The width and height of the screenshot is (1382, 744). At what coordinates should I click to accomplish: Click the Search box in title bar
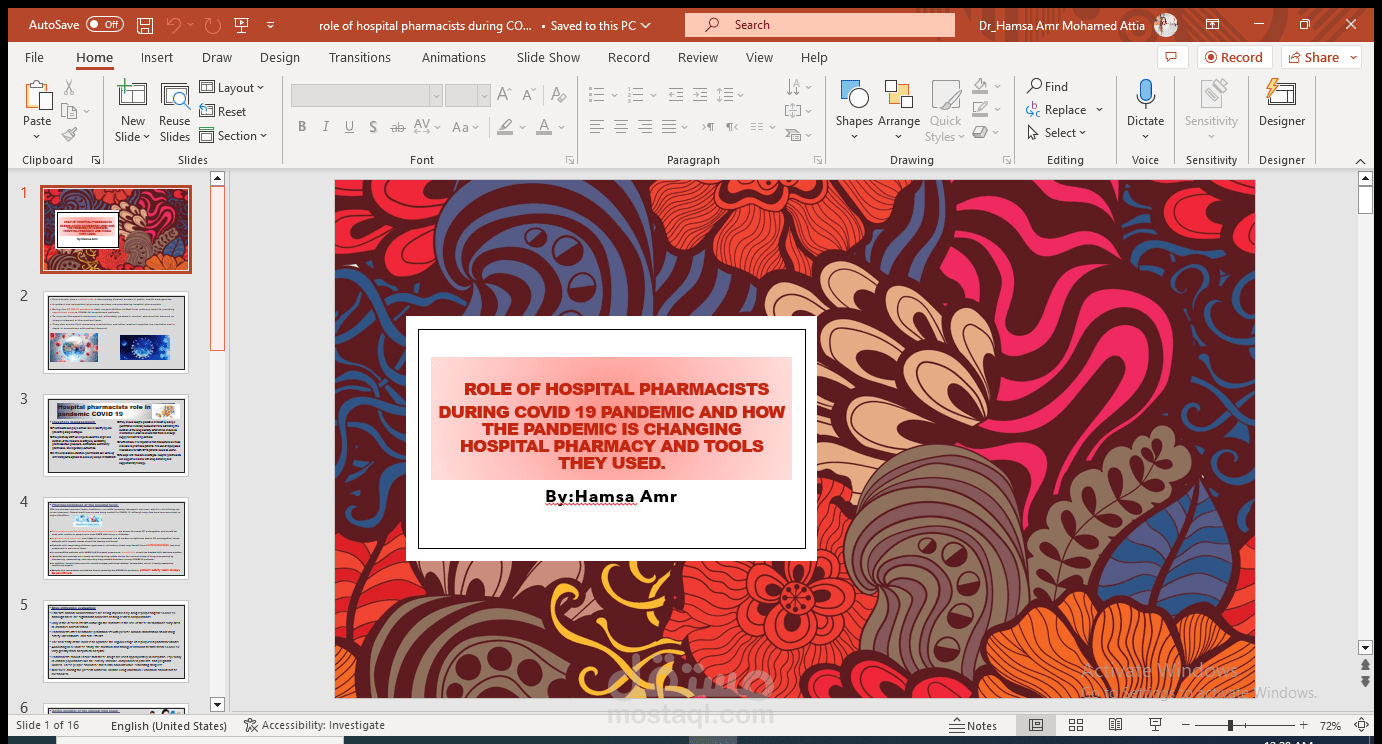point(819,25)
